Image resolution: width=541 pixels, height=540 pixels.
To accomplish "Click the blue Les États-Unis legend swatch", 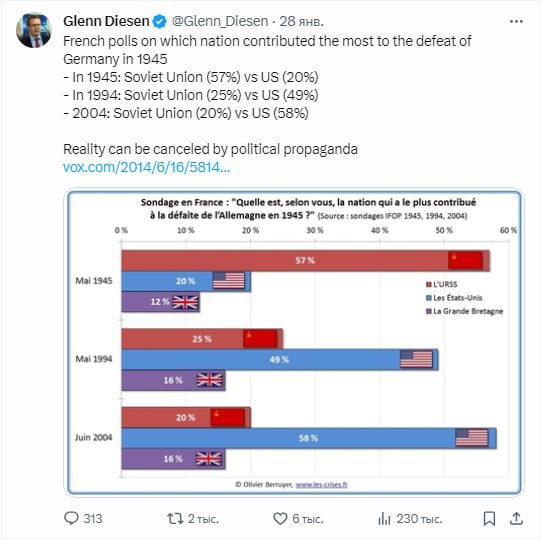I will click(429, 298).
